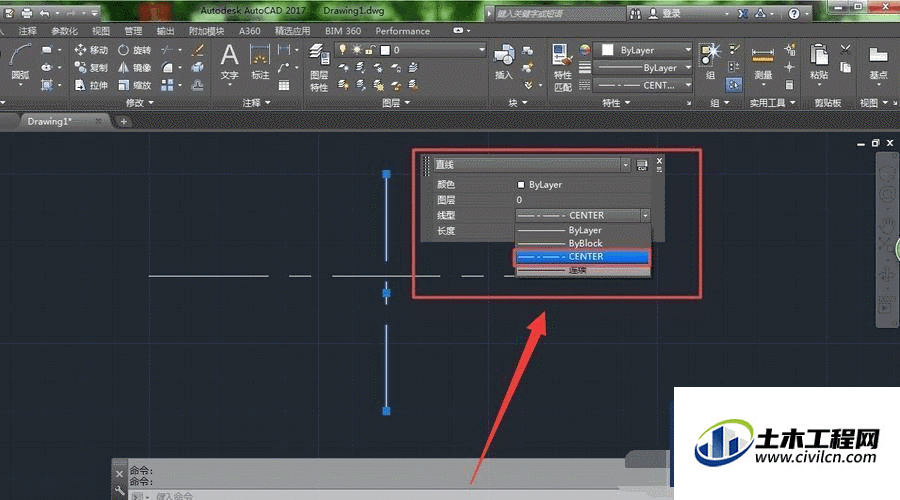Viewport: 900px width, 500px height.
Task: Click the Undo arrow in quick access toolbar
Action: click(45, 13)
